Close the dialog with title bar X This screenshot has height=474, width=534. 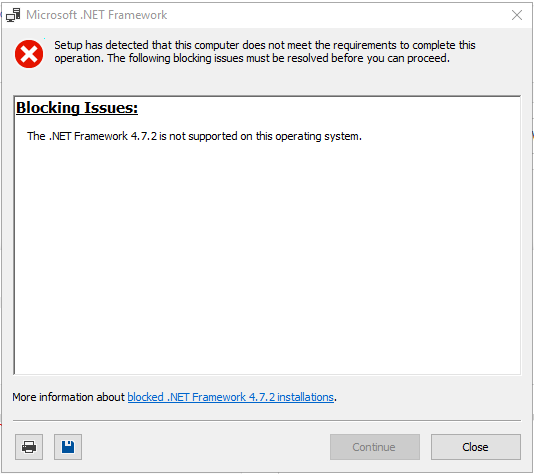[517, 15]
